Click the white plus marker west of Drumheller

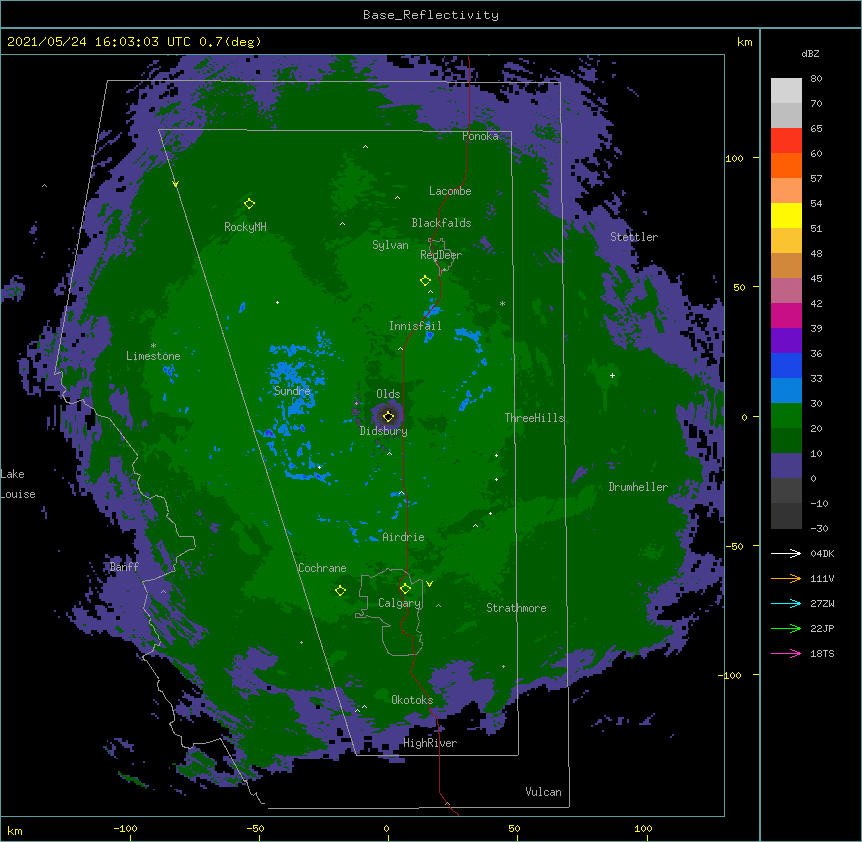tap(612, 375)
